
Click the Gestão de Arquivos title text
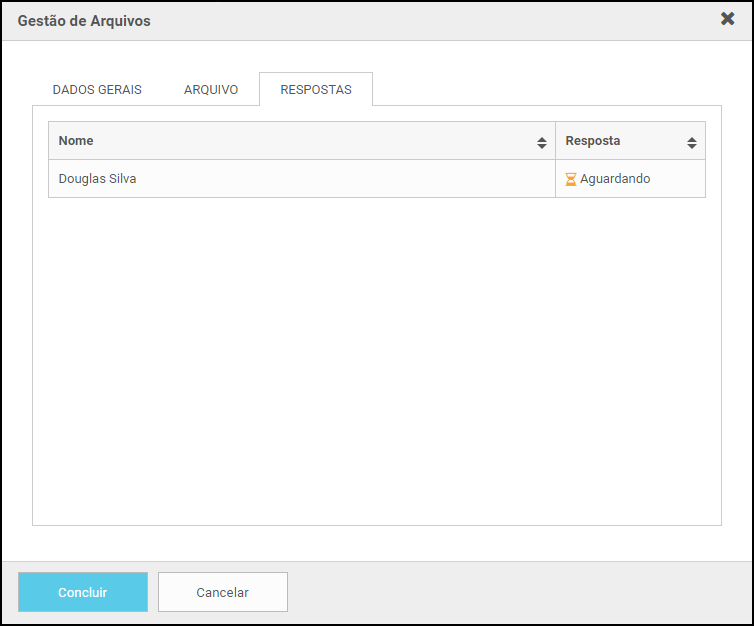[84, 21]
